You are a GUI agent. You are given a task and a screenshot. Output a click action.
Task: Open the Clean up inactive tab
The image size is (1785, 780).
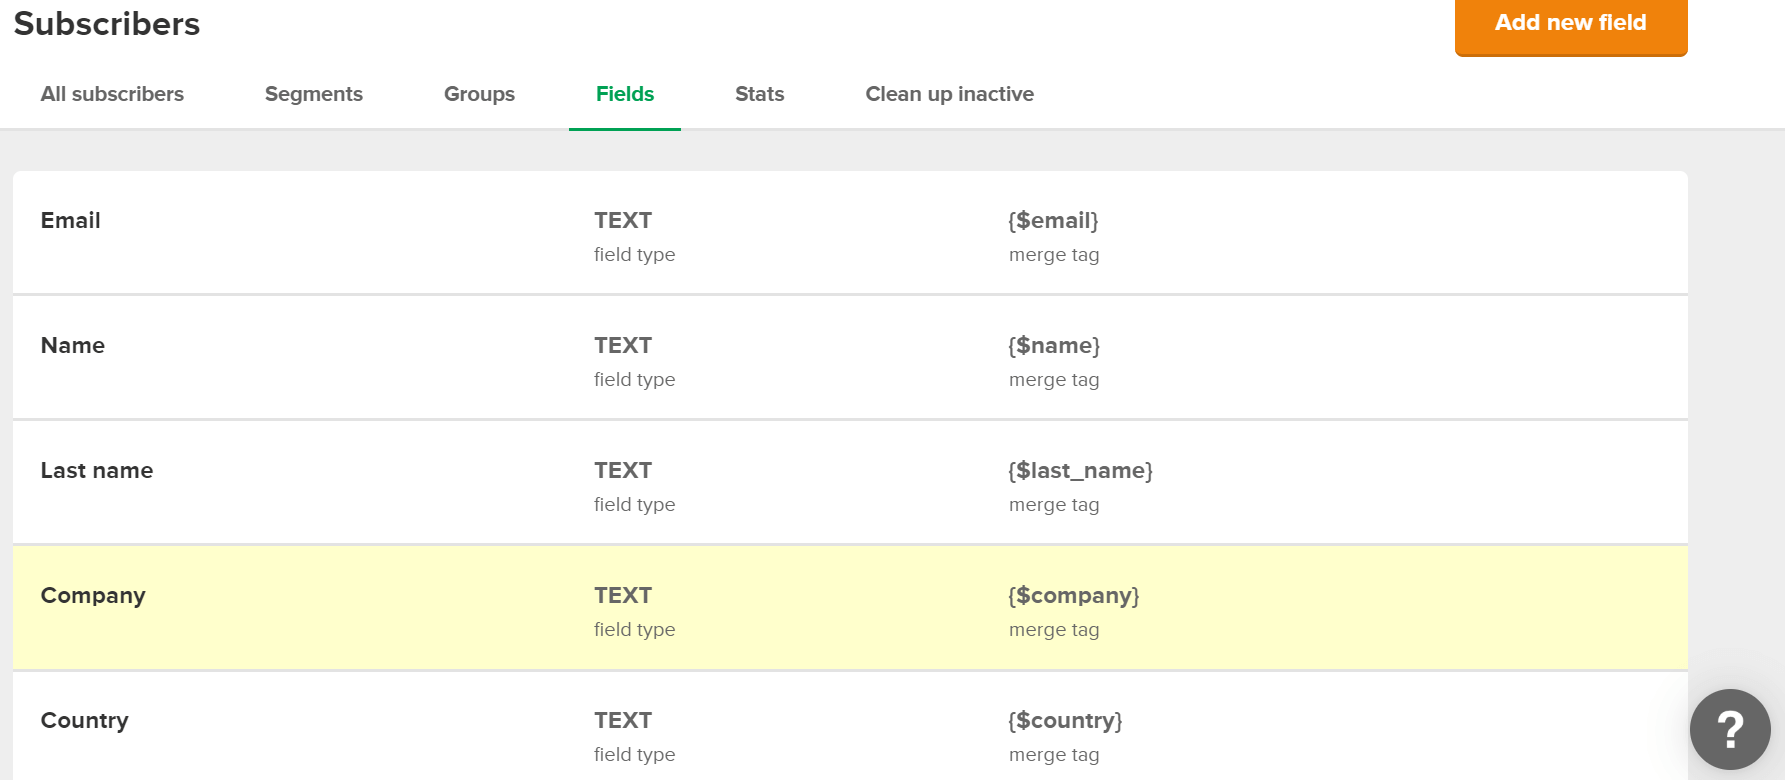coord(950,94)
